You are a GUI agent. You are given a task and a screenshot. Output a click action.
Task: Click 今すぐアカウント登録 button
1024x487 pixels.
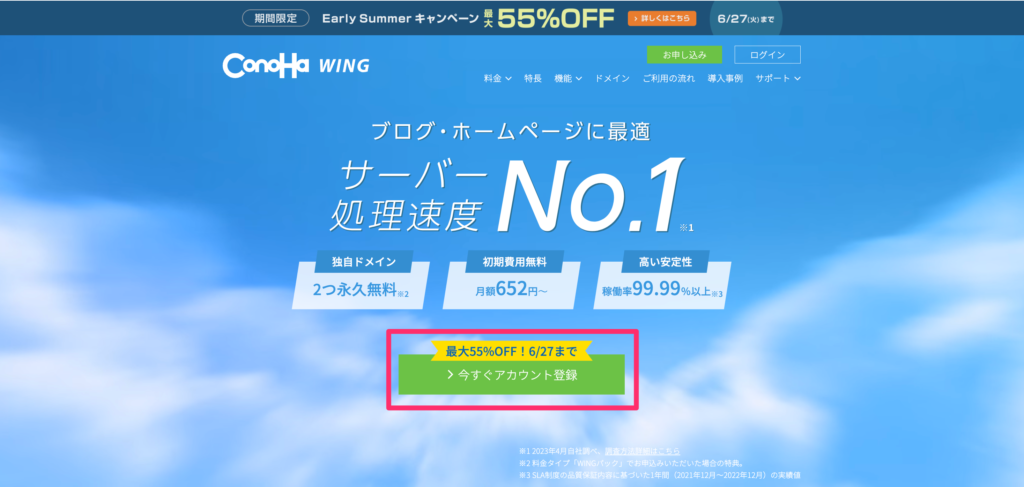point(511,375)
